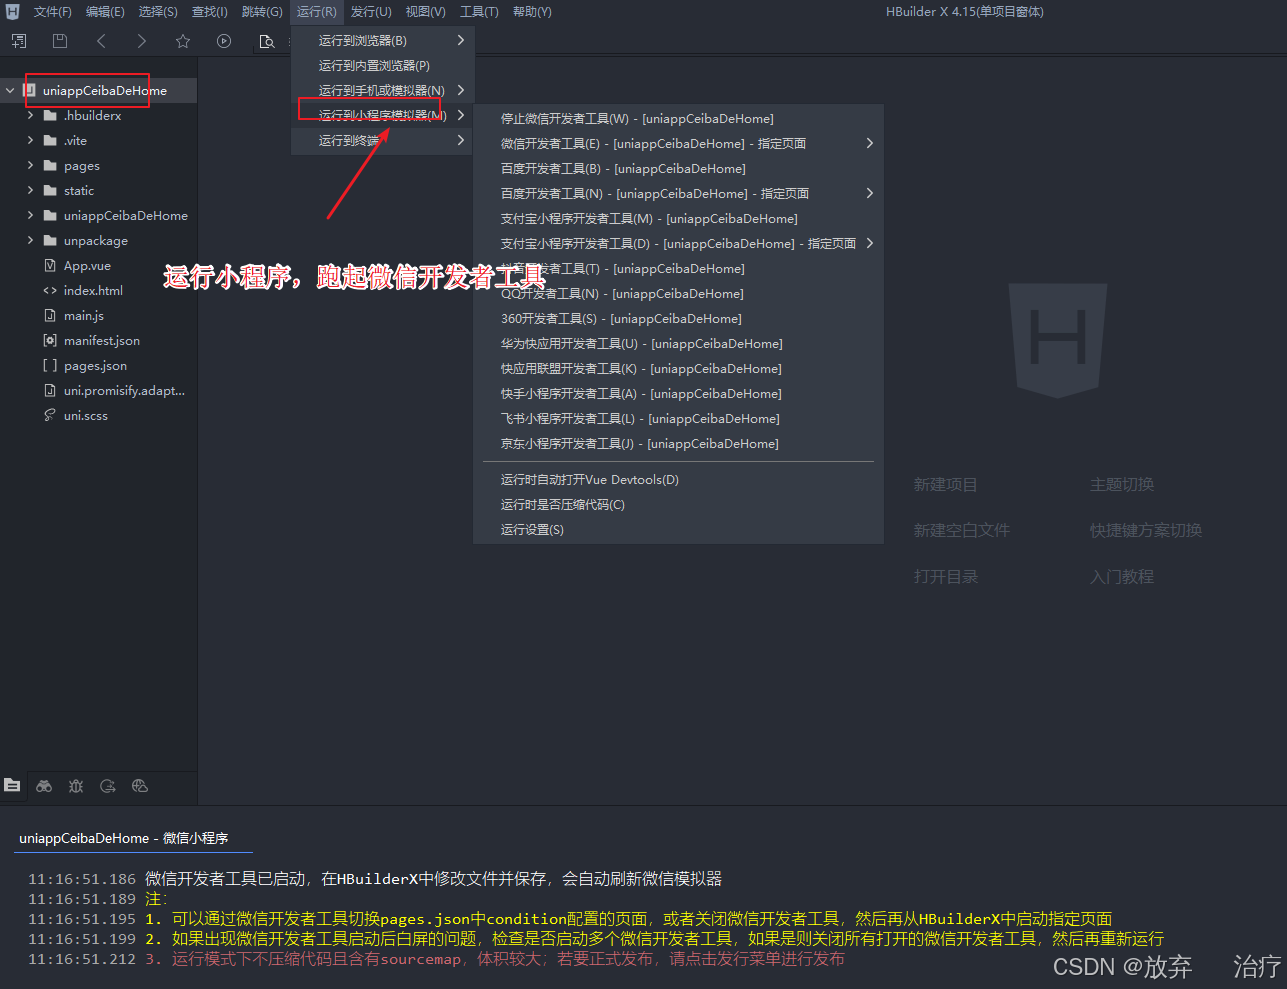The width and height of the screenshot is (1287, 989).
Task: Open the 选择(S) menu
Action: 158,11
